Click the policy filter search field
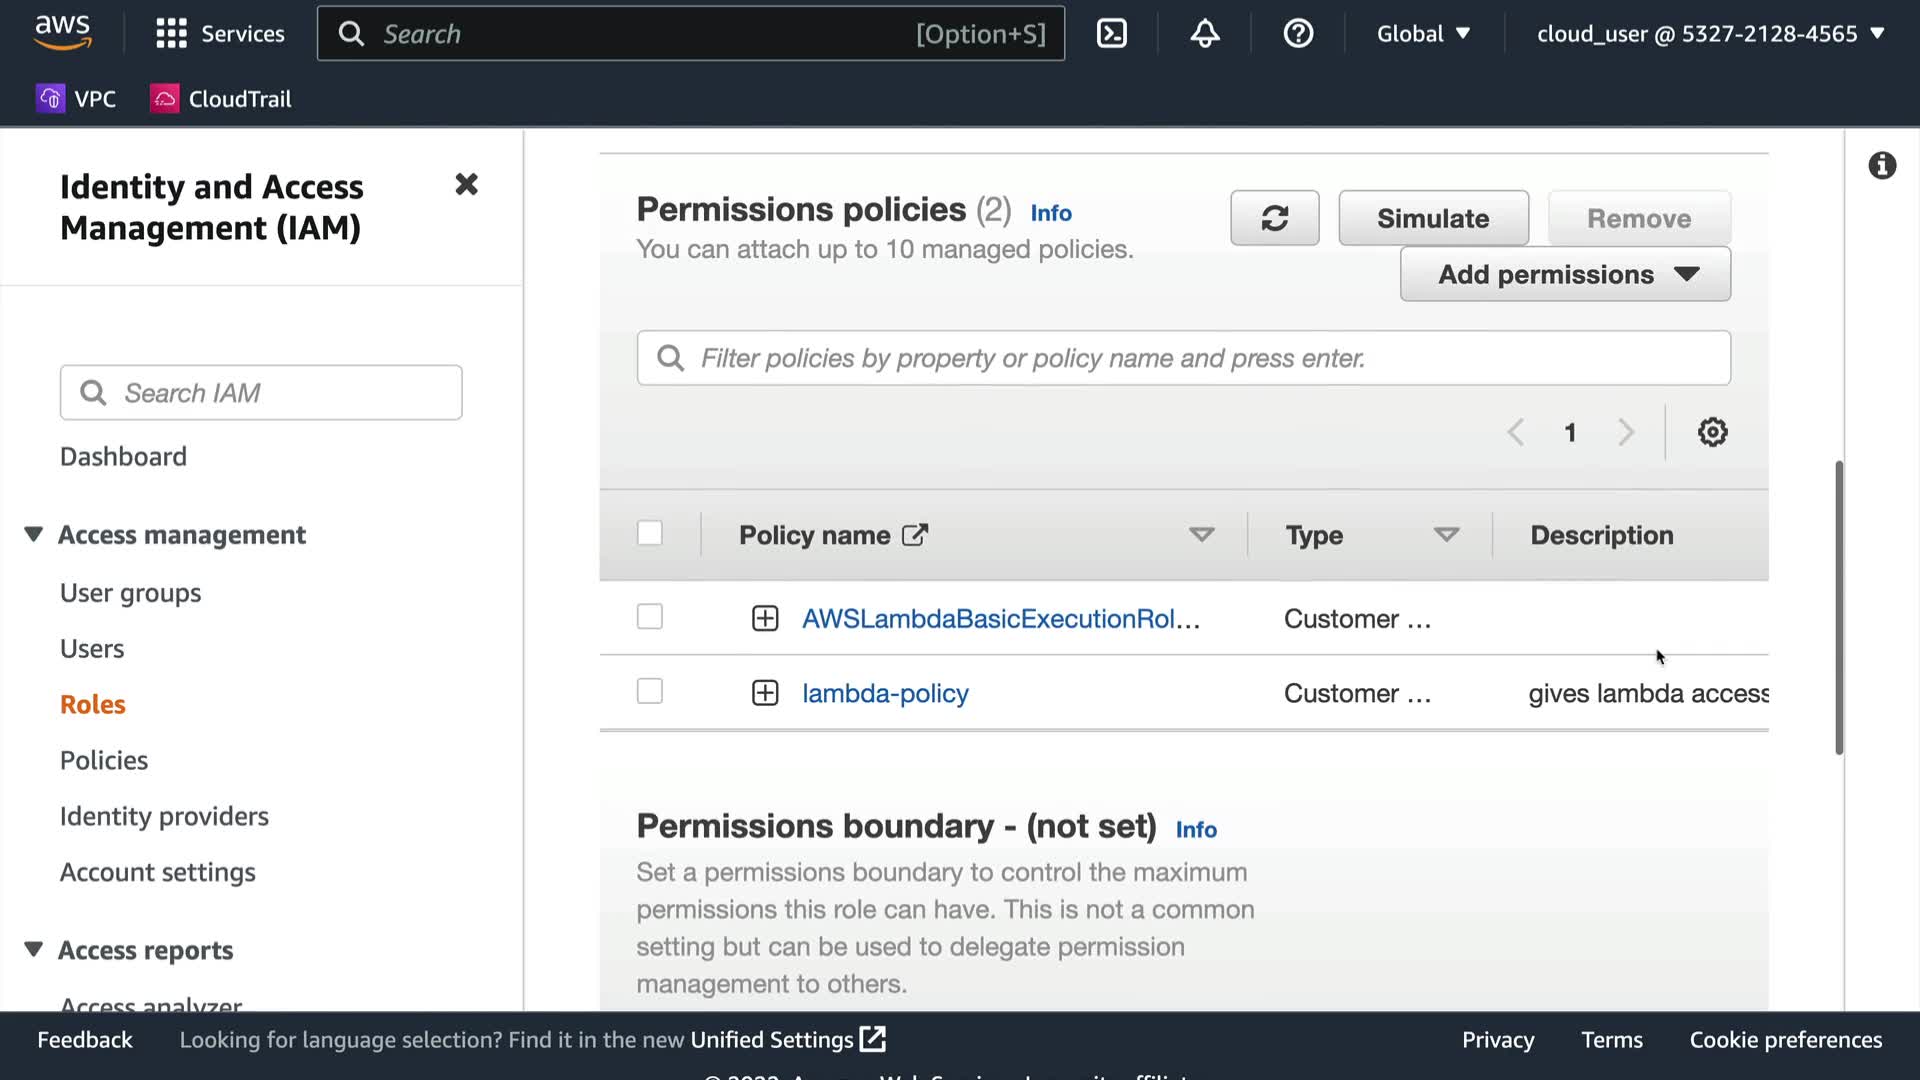Image resolution: width=1920 pixels, height=1080 pixels. [1183, 358]
